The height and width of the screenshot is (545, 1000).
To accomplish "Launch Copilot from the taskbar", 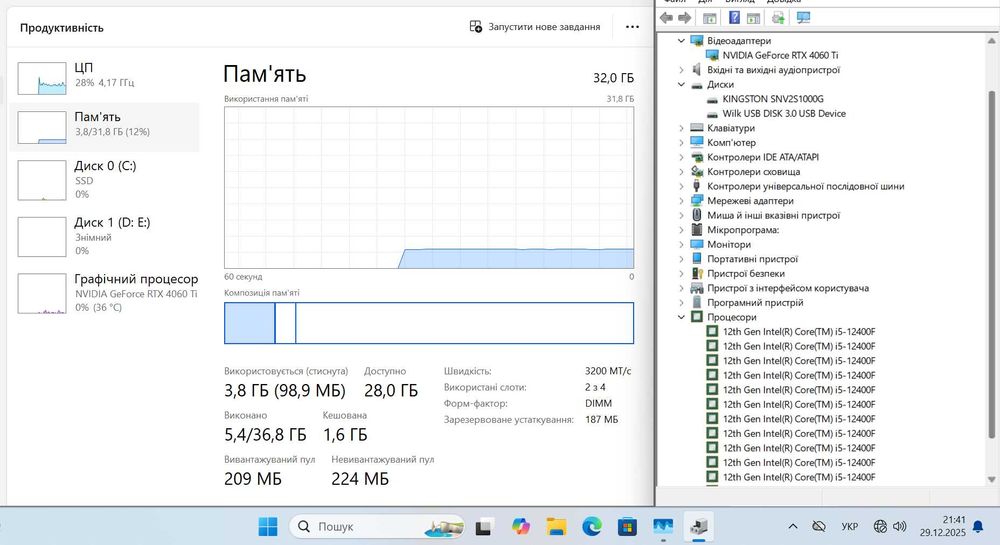I will point(520,527).
